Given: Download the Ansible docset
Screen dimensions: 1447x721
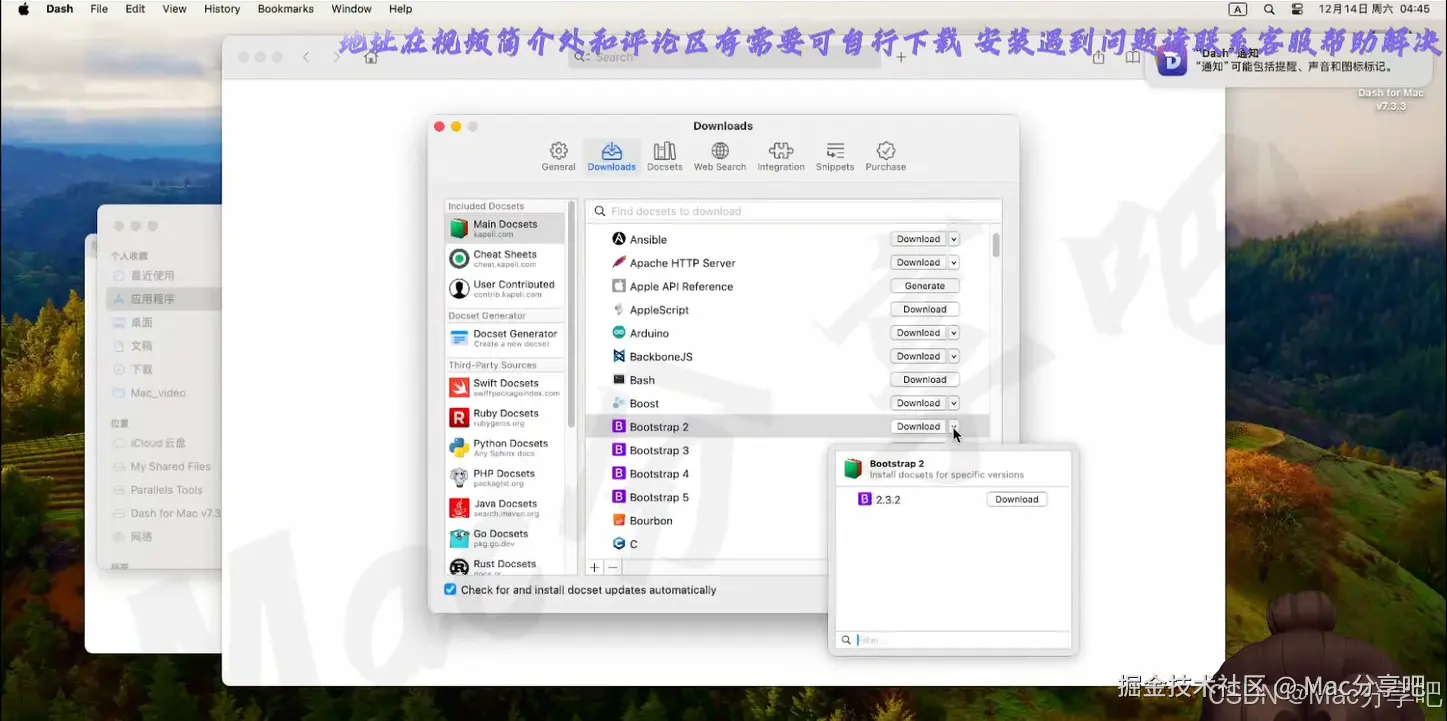Looking at the screenshot, I should (x=918, y=239).
